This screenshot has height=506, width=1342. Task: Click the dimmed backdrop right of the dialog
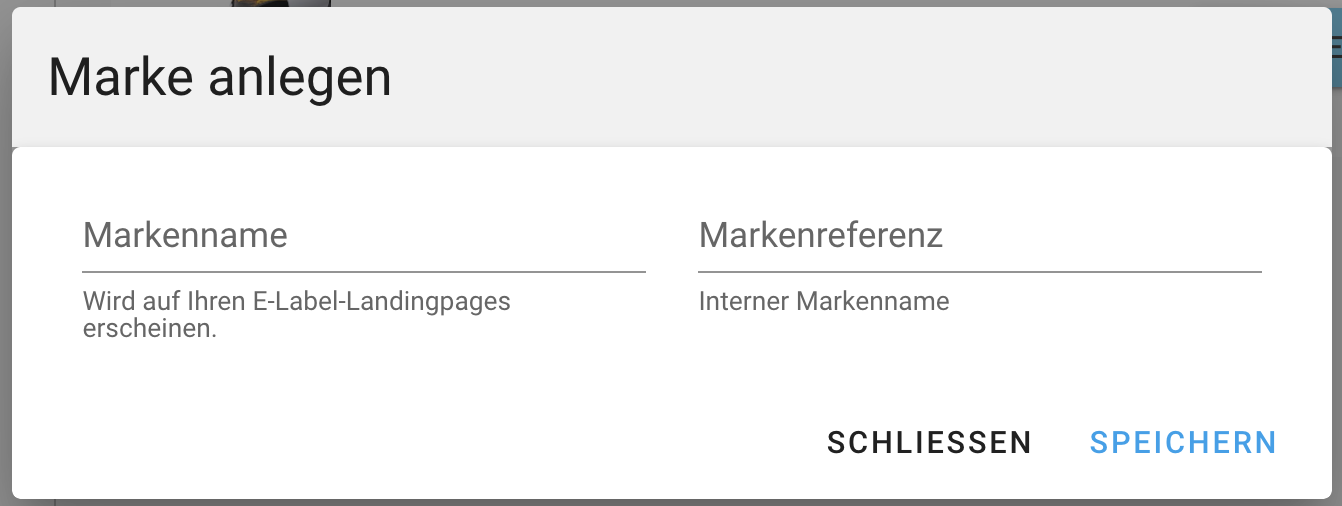1337,300
